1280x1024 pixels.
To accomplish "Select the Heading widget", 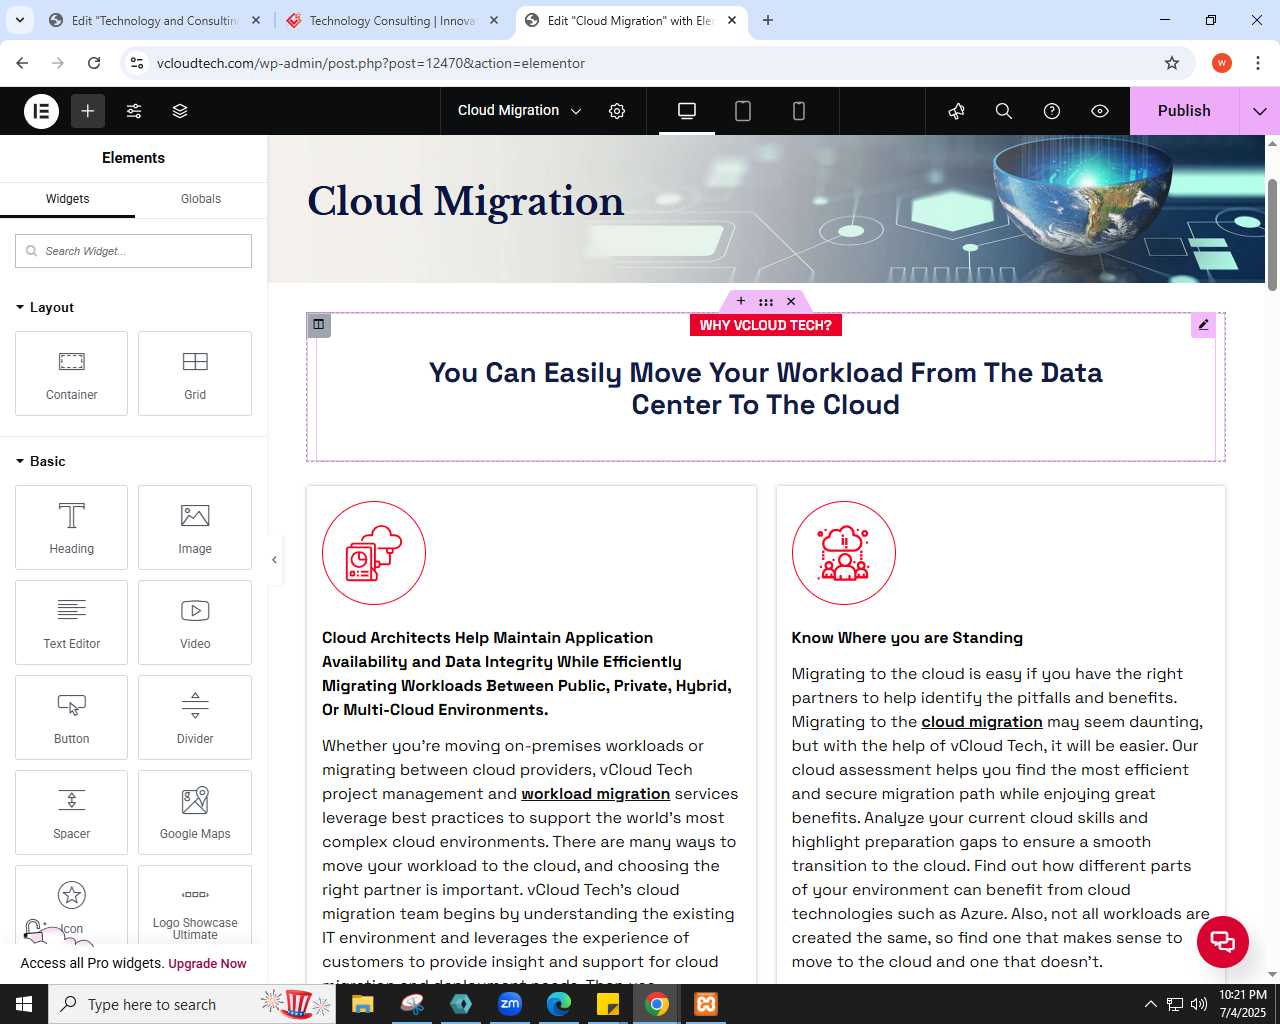I will (x=71, y=527).
